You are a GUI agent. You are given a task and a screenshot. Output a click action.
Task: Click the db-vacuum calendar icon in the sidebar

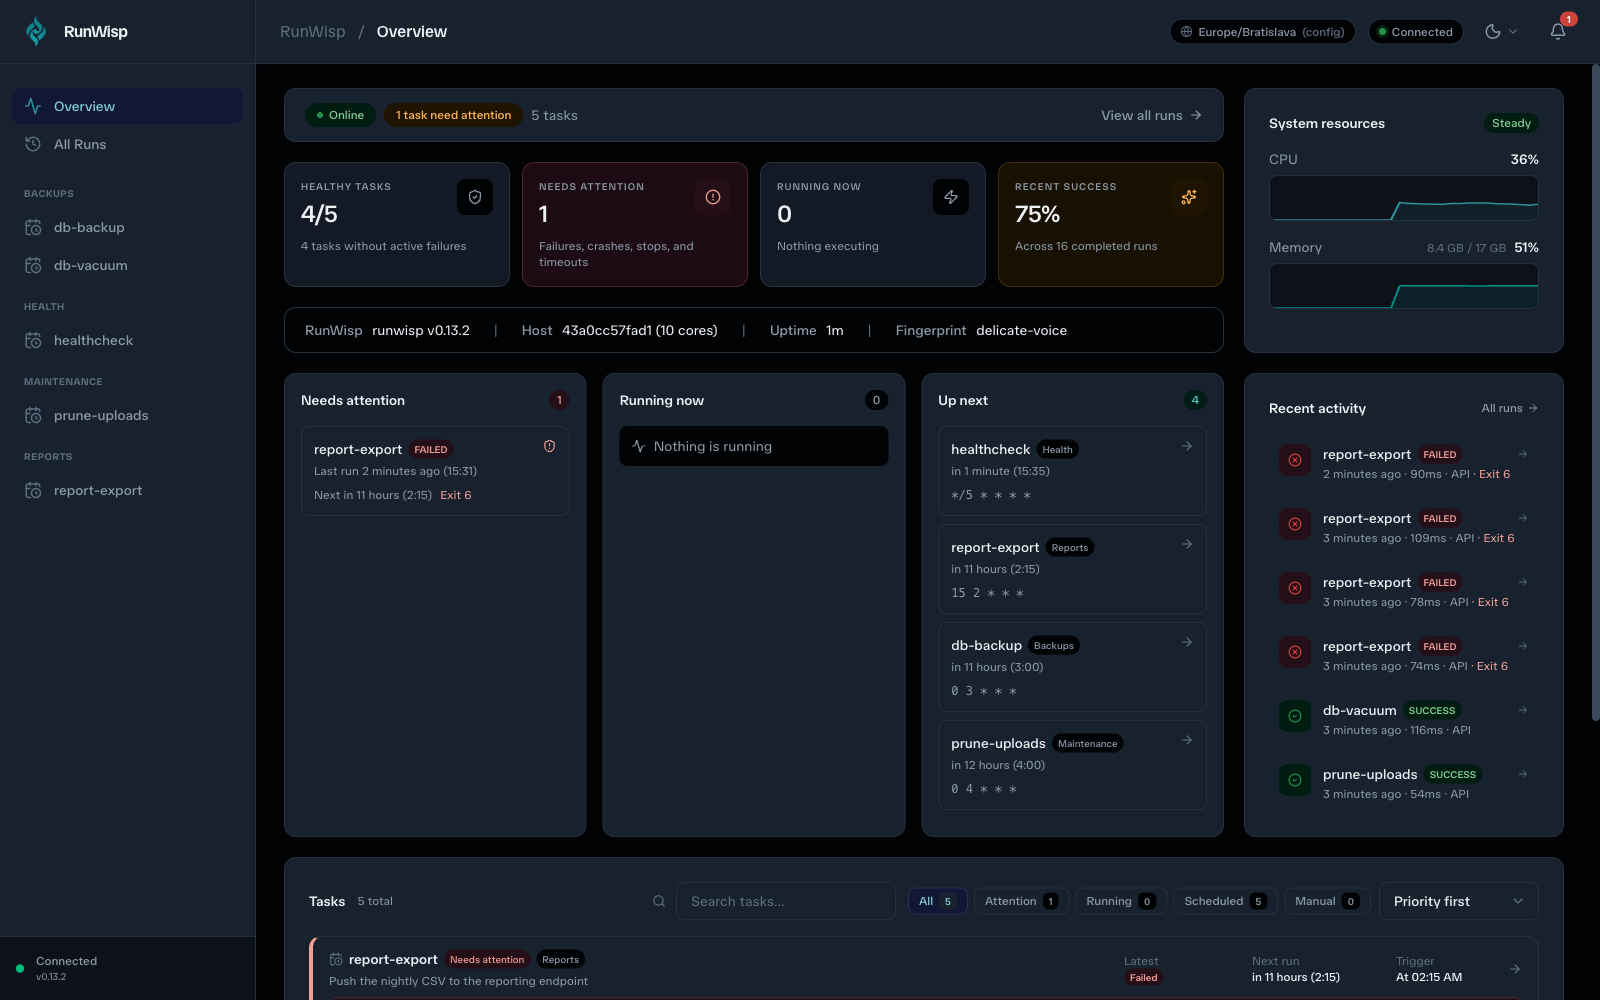click(x=33, y=265)
